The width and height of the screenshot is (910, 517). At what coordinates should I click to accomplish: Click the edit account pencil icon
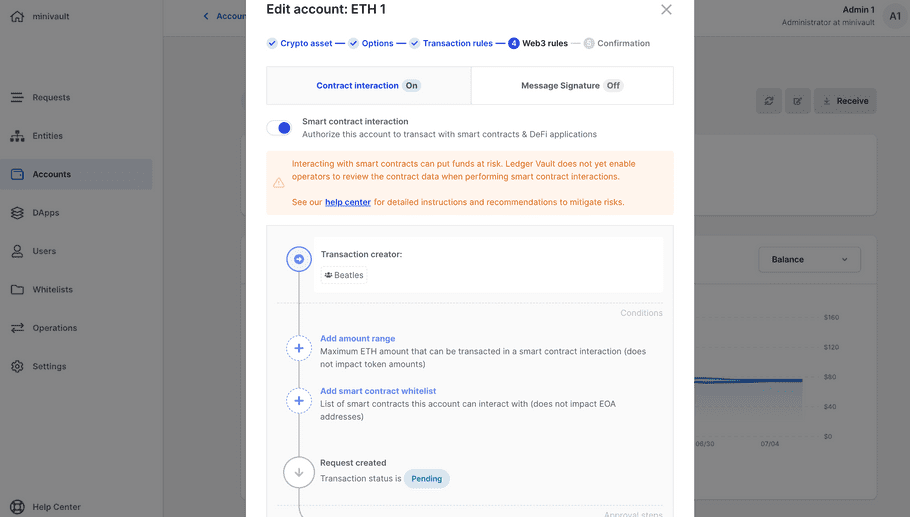click(x=797, y=101)
